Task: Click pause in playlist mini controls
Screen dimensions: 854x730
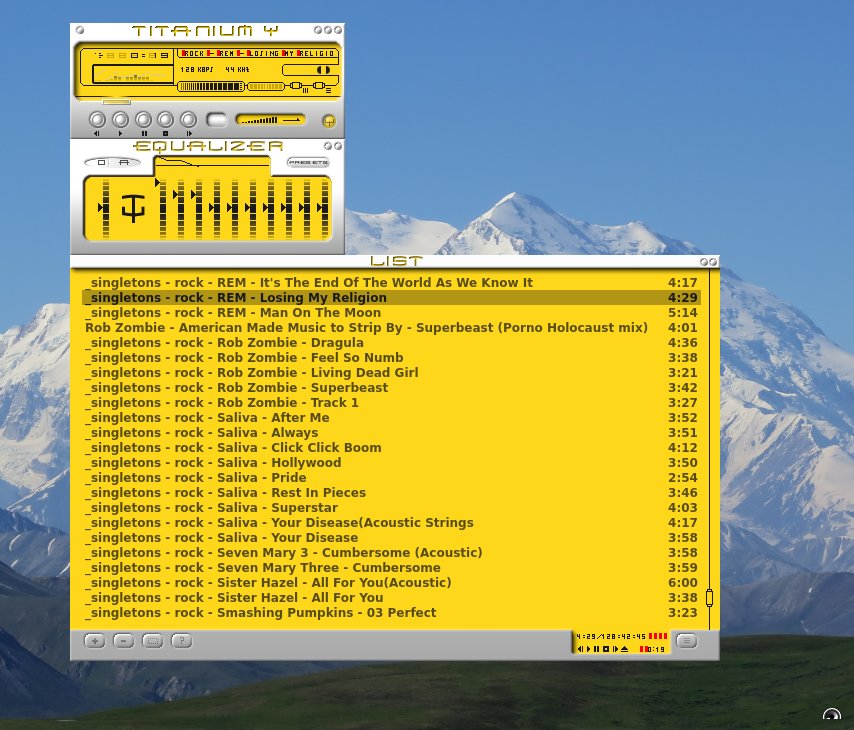Action: pos(597,649)
